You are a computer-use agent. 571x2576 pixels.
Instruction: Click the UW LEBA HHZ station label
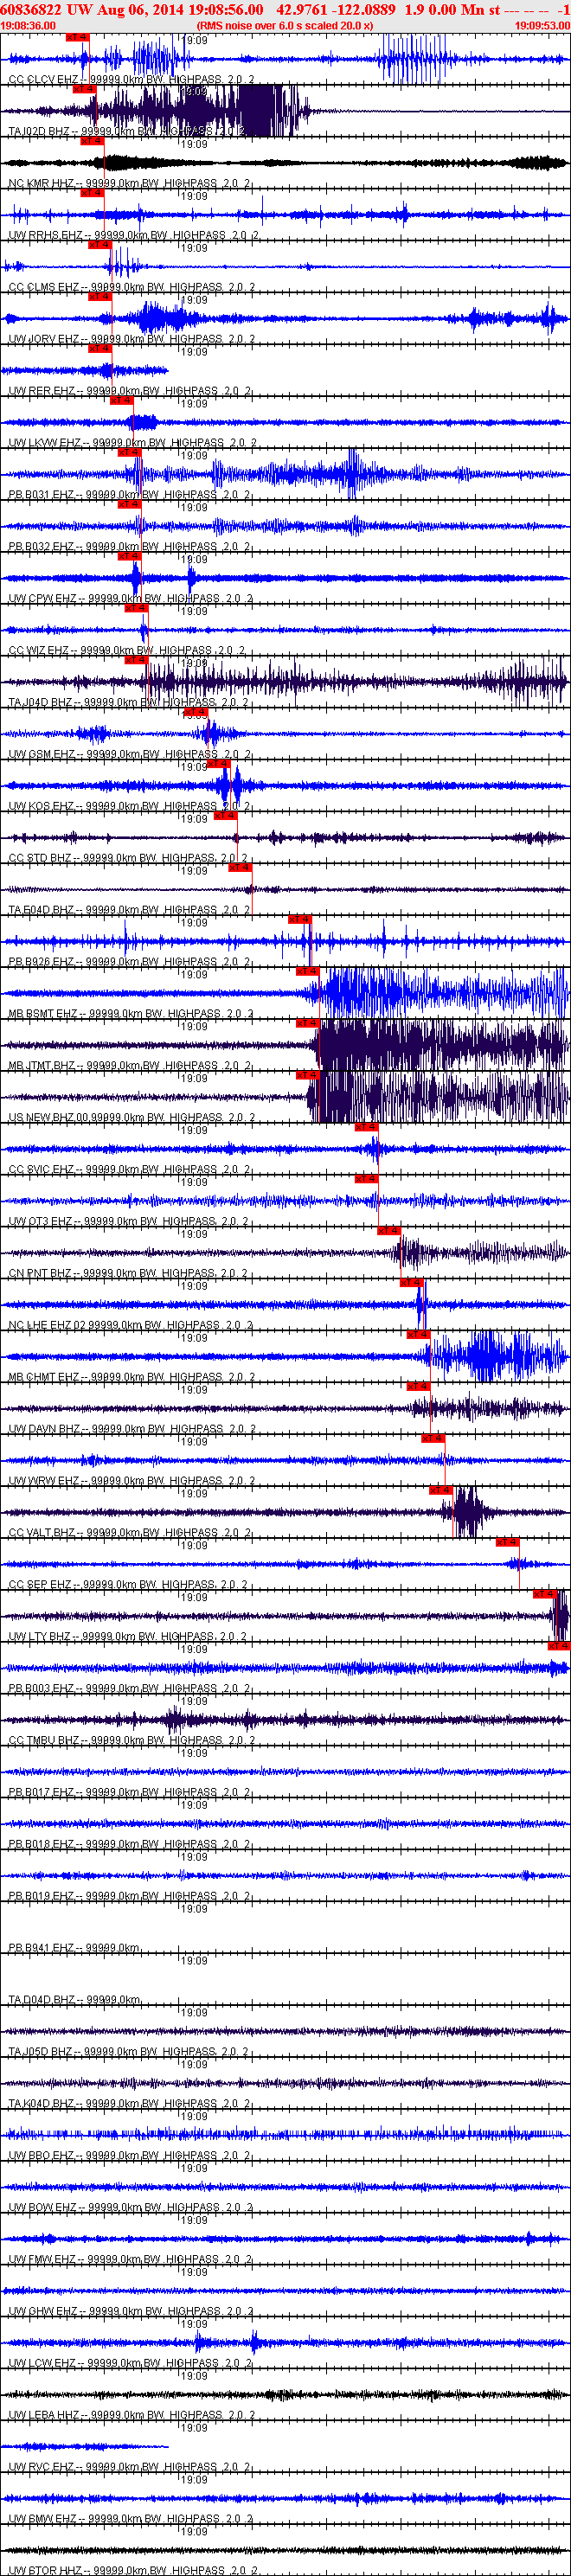(x=131, y=2415)
